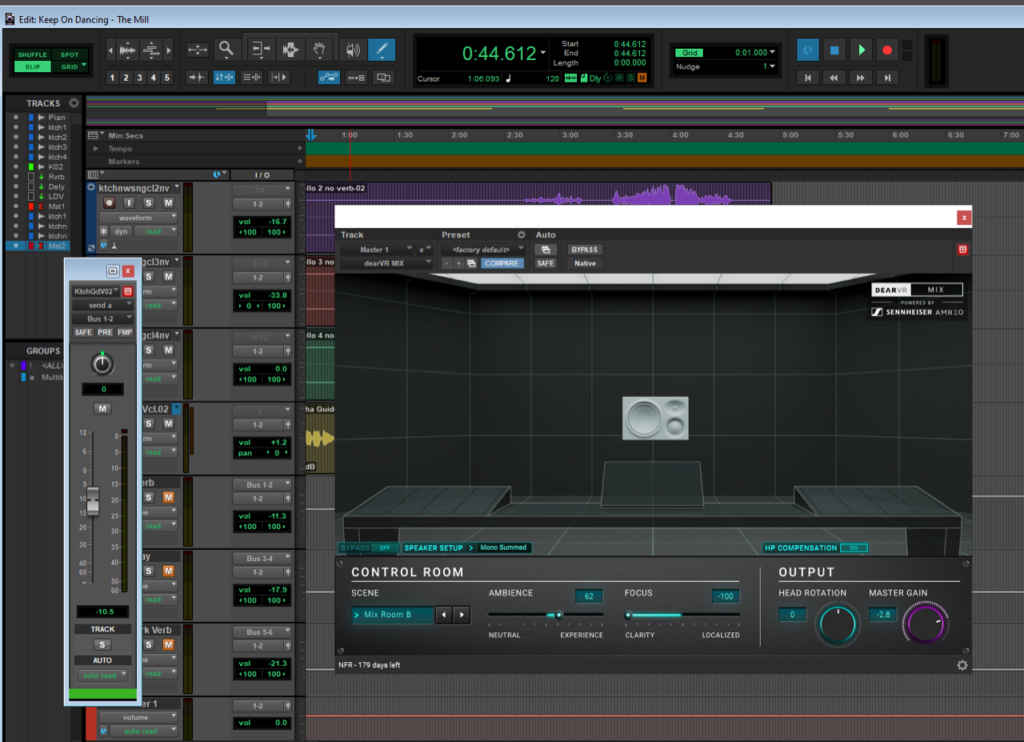Screen dimensions: 1024x742
Task: Toggle Tab to Transients icon
Action: point(197,77)
